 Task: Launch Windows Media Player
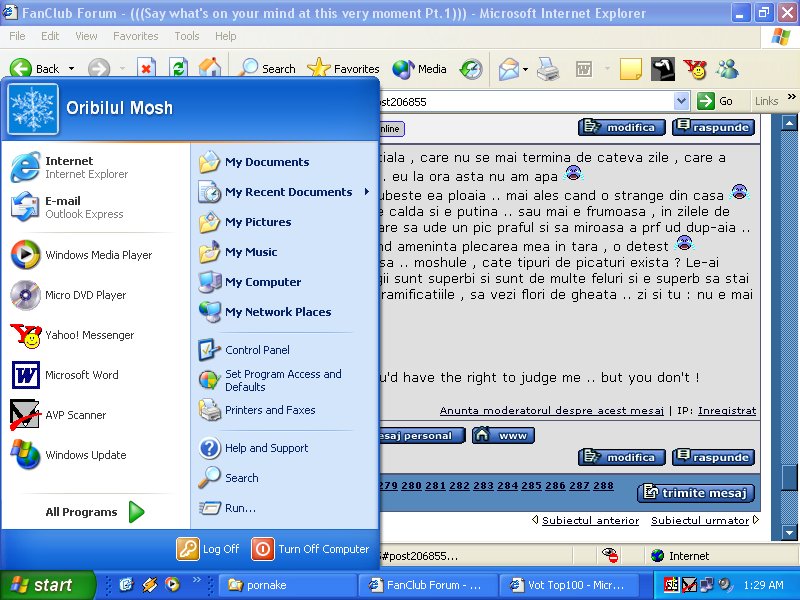click(x=95, y=255)
